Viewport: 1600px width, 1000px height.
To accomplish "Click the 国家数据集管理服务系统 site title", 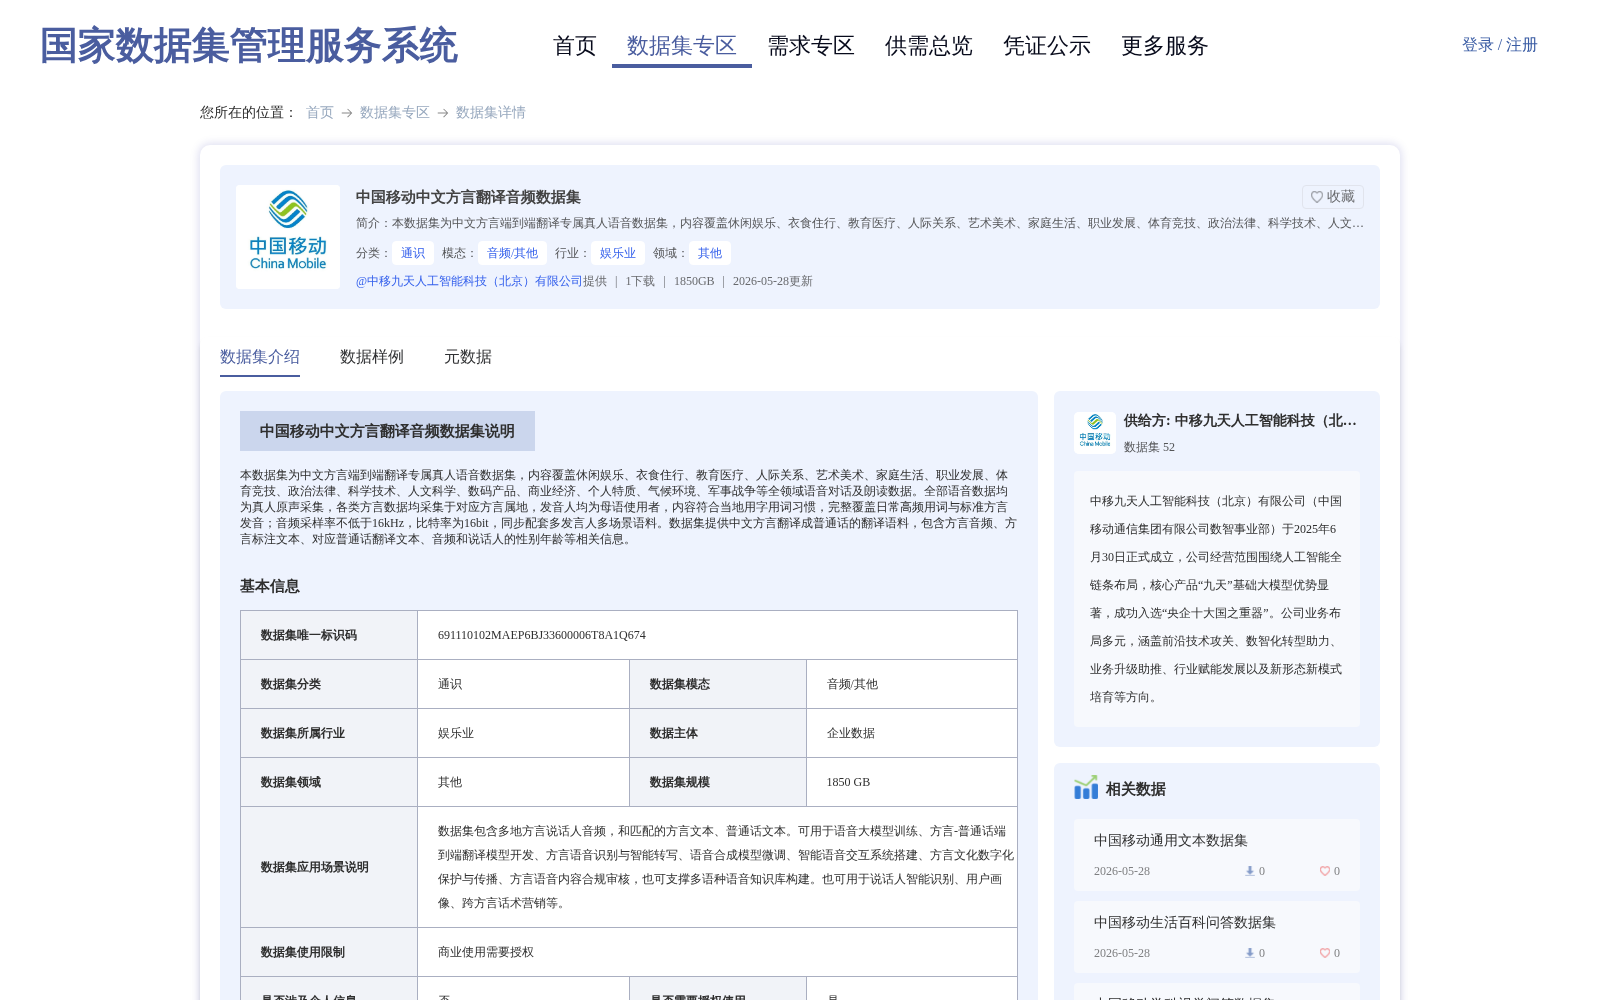I will point(249,46).
